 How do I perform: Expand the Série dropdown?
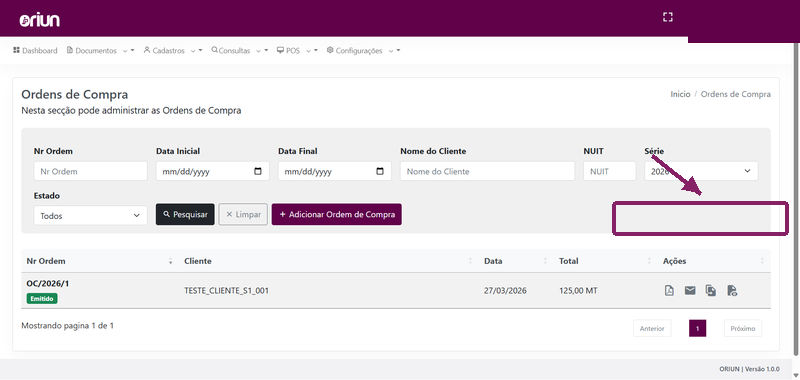701,171
